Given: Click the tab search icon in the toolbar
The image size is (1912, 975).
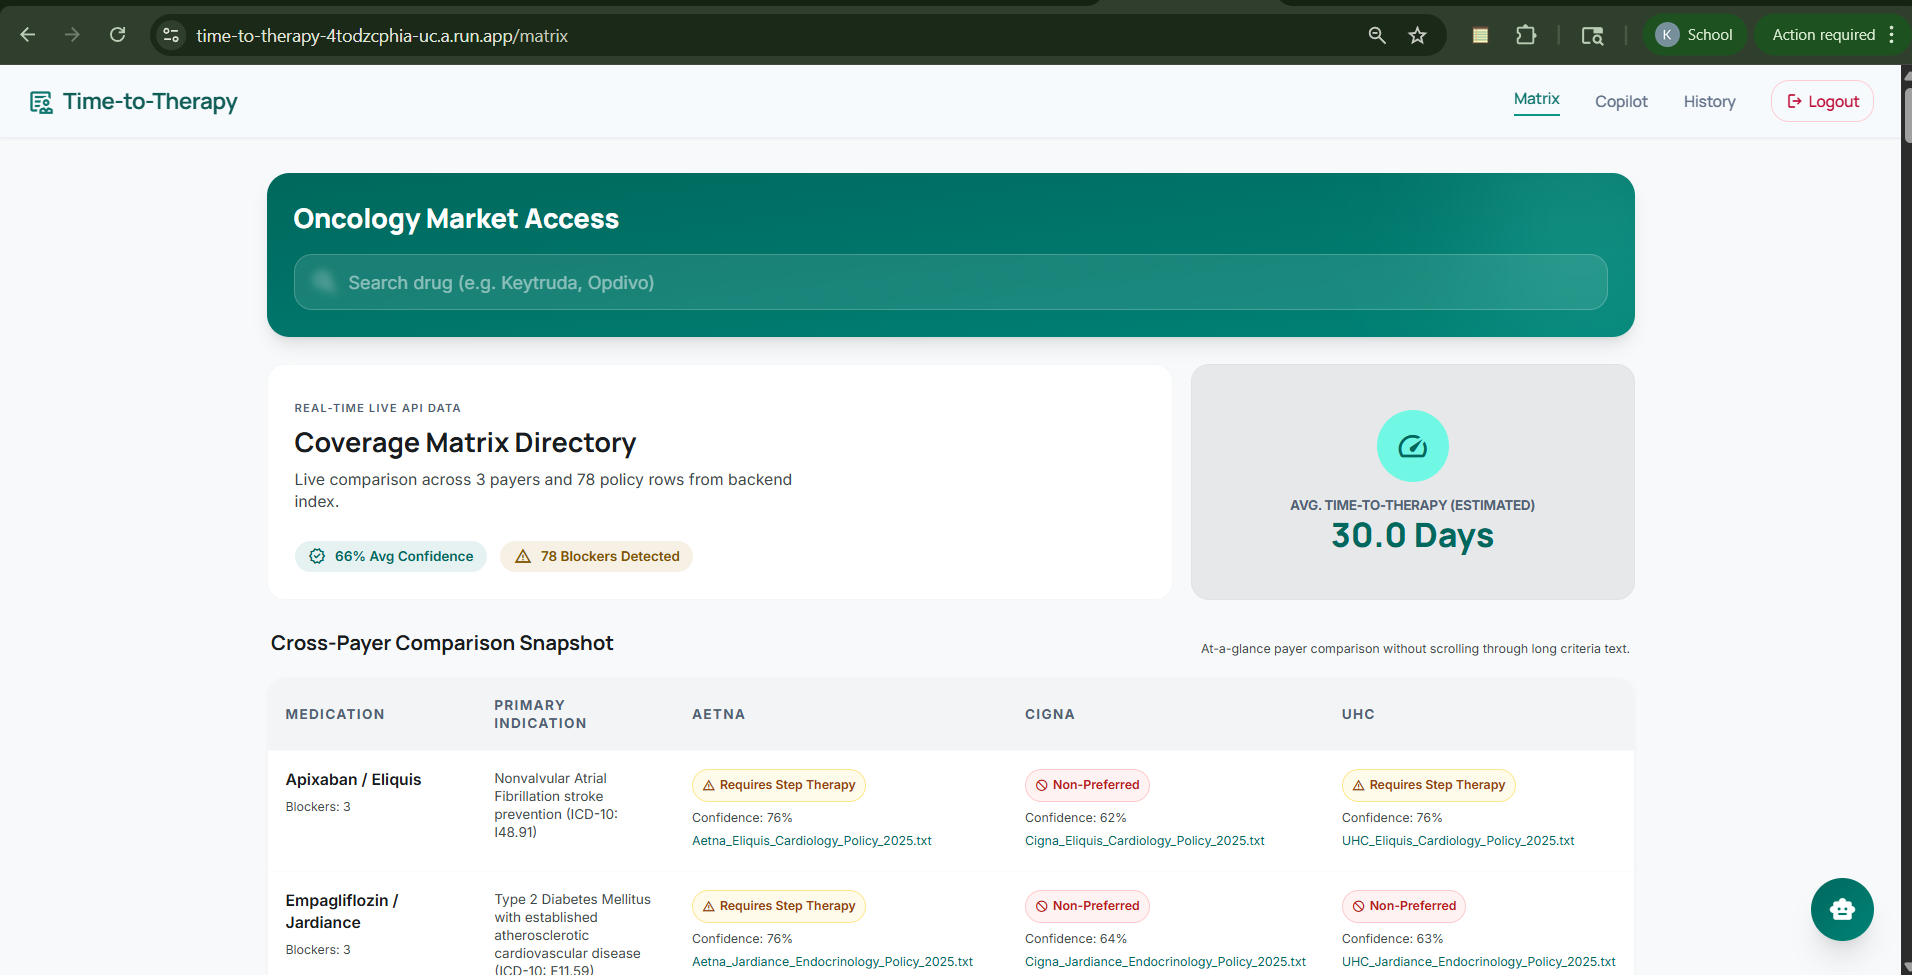Looking at the screenshot, I should coord(1592,35).
